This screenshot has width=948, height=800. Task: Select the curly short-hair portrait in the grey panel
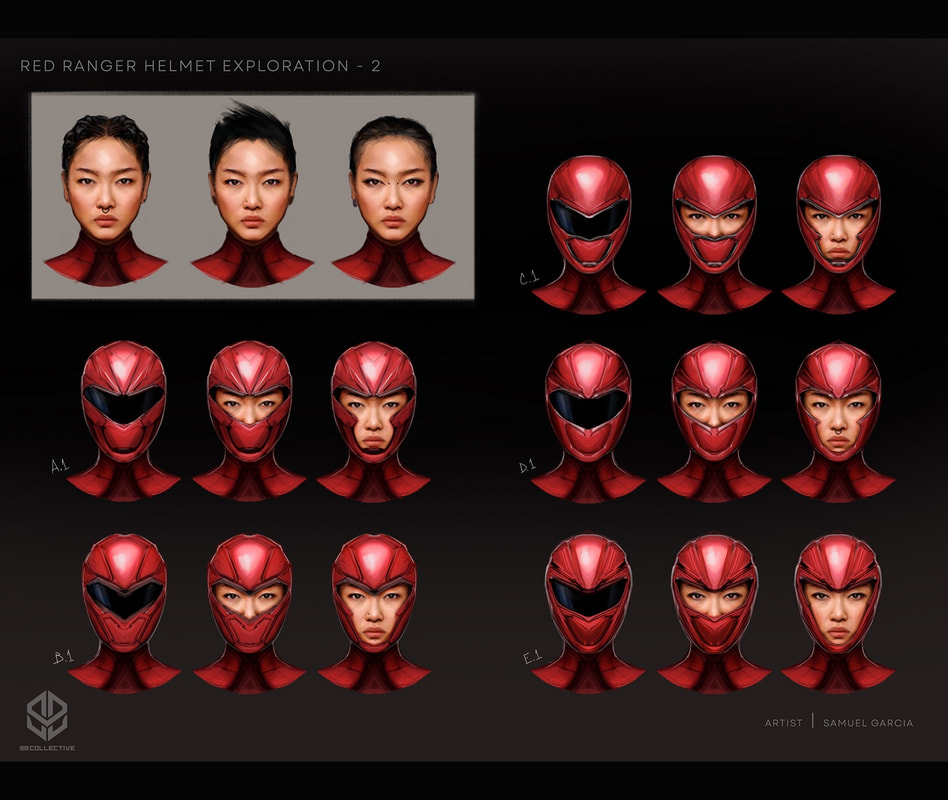[105, 200]
